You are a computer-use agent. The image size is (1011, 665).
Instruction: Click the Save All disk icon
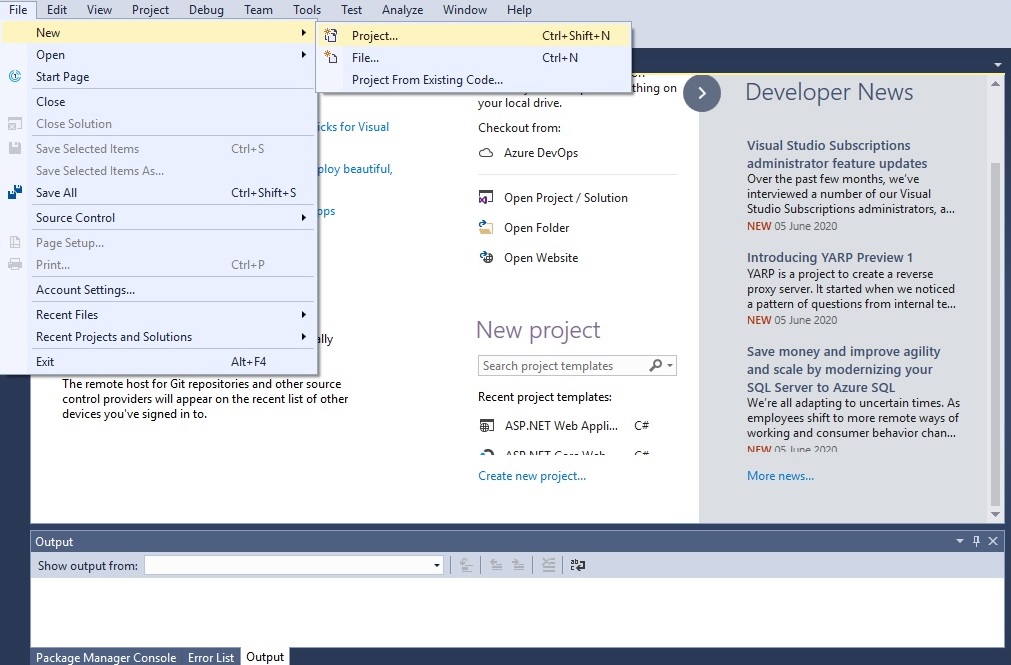(x=15, y=192)
